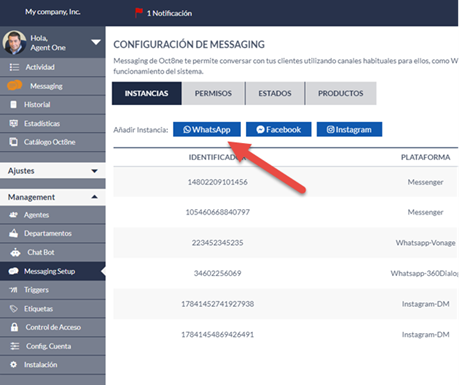This screenshot has width=459, height=385.
Task: Click the Chat Bot robot icon
Action: coord(15,252)
